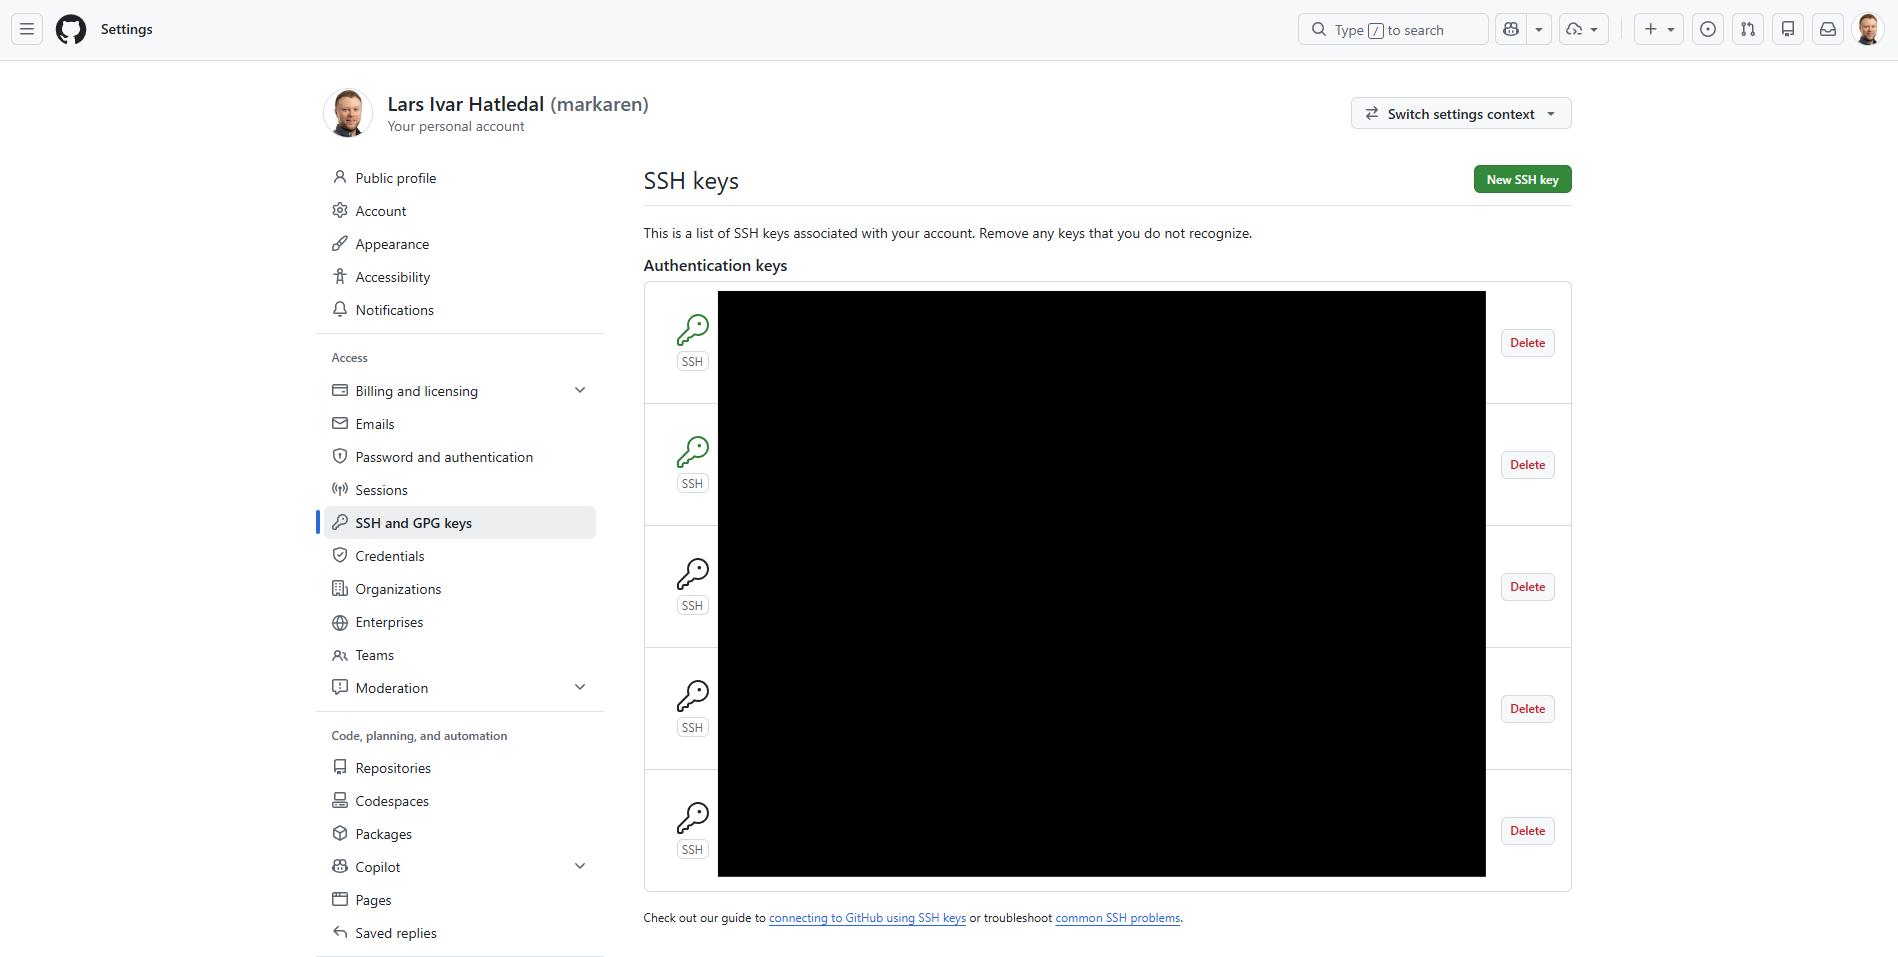The width and height of the screenshot is (1898, 957).
Task: Click the first green key icon
Action: click(x=692, y=330)
